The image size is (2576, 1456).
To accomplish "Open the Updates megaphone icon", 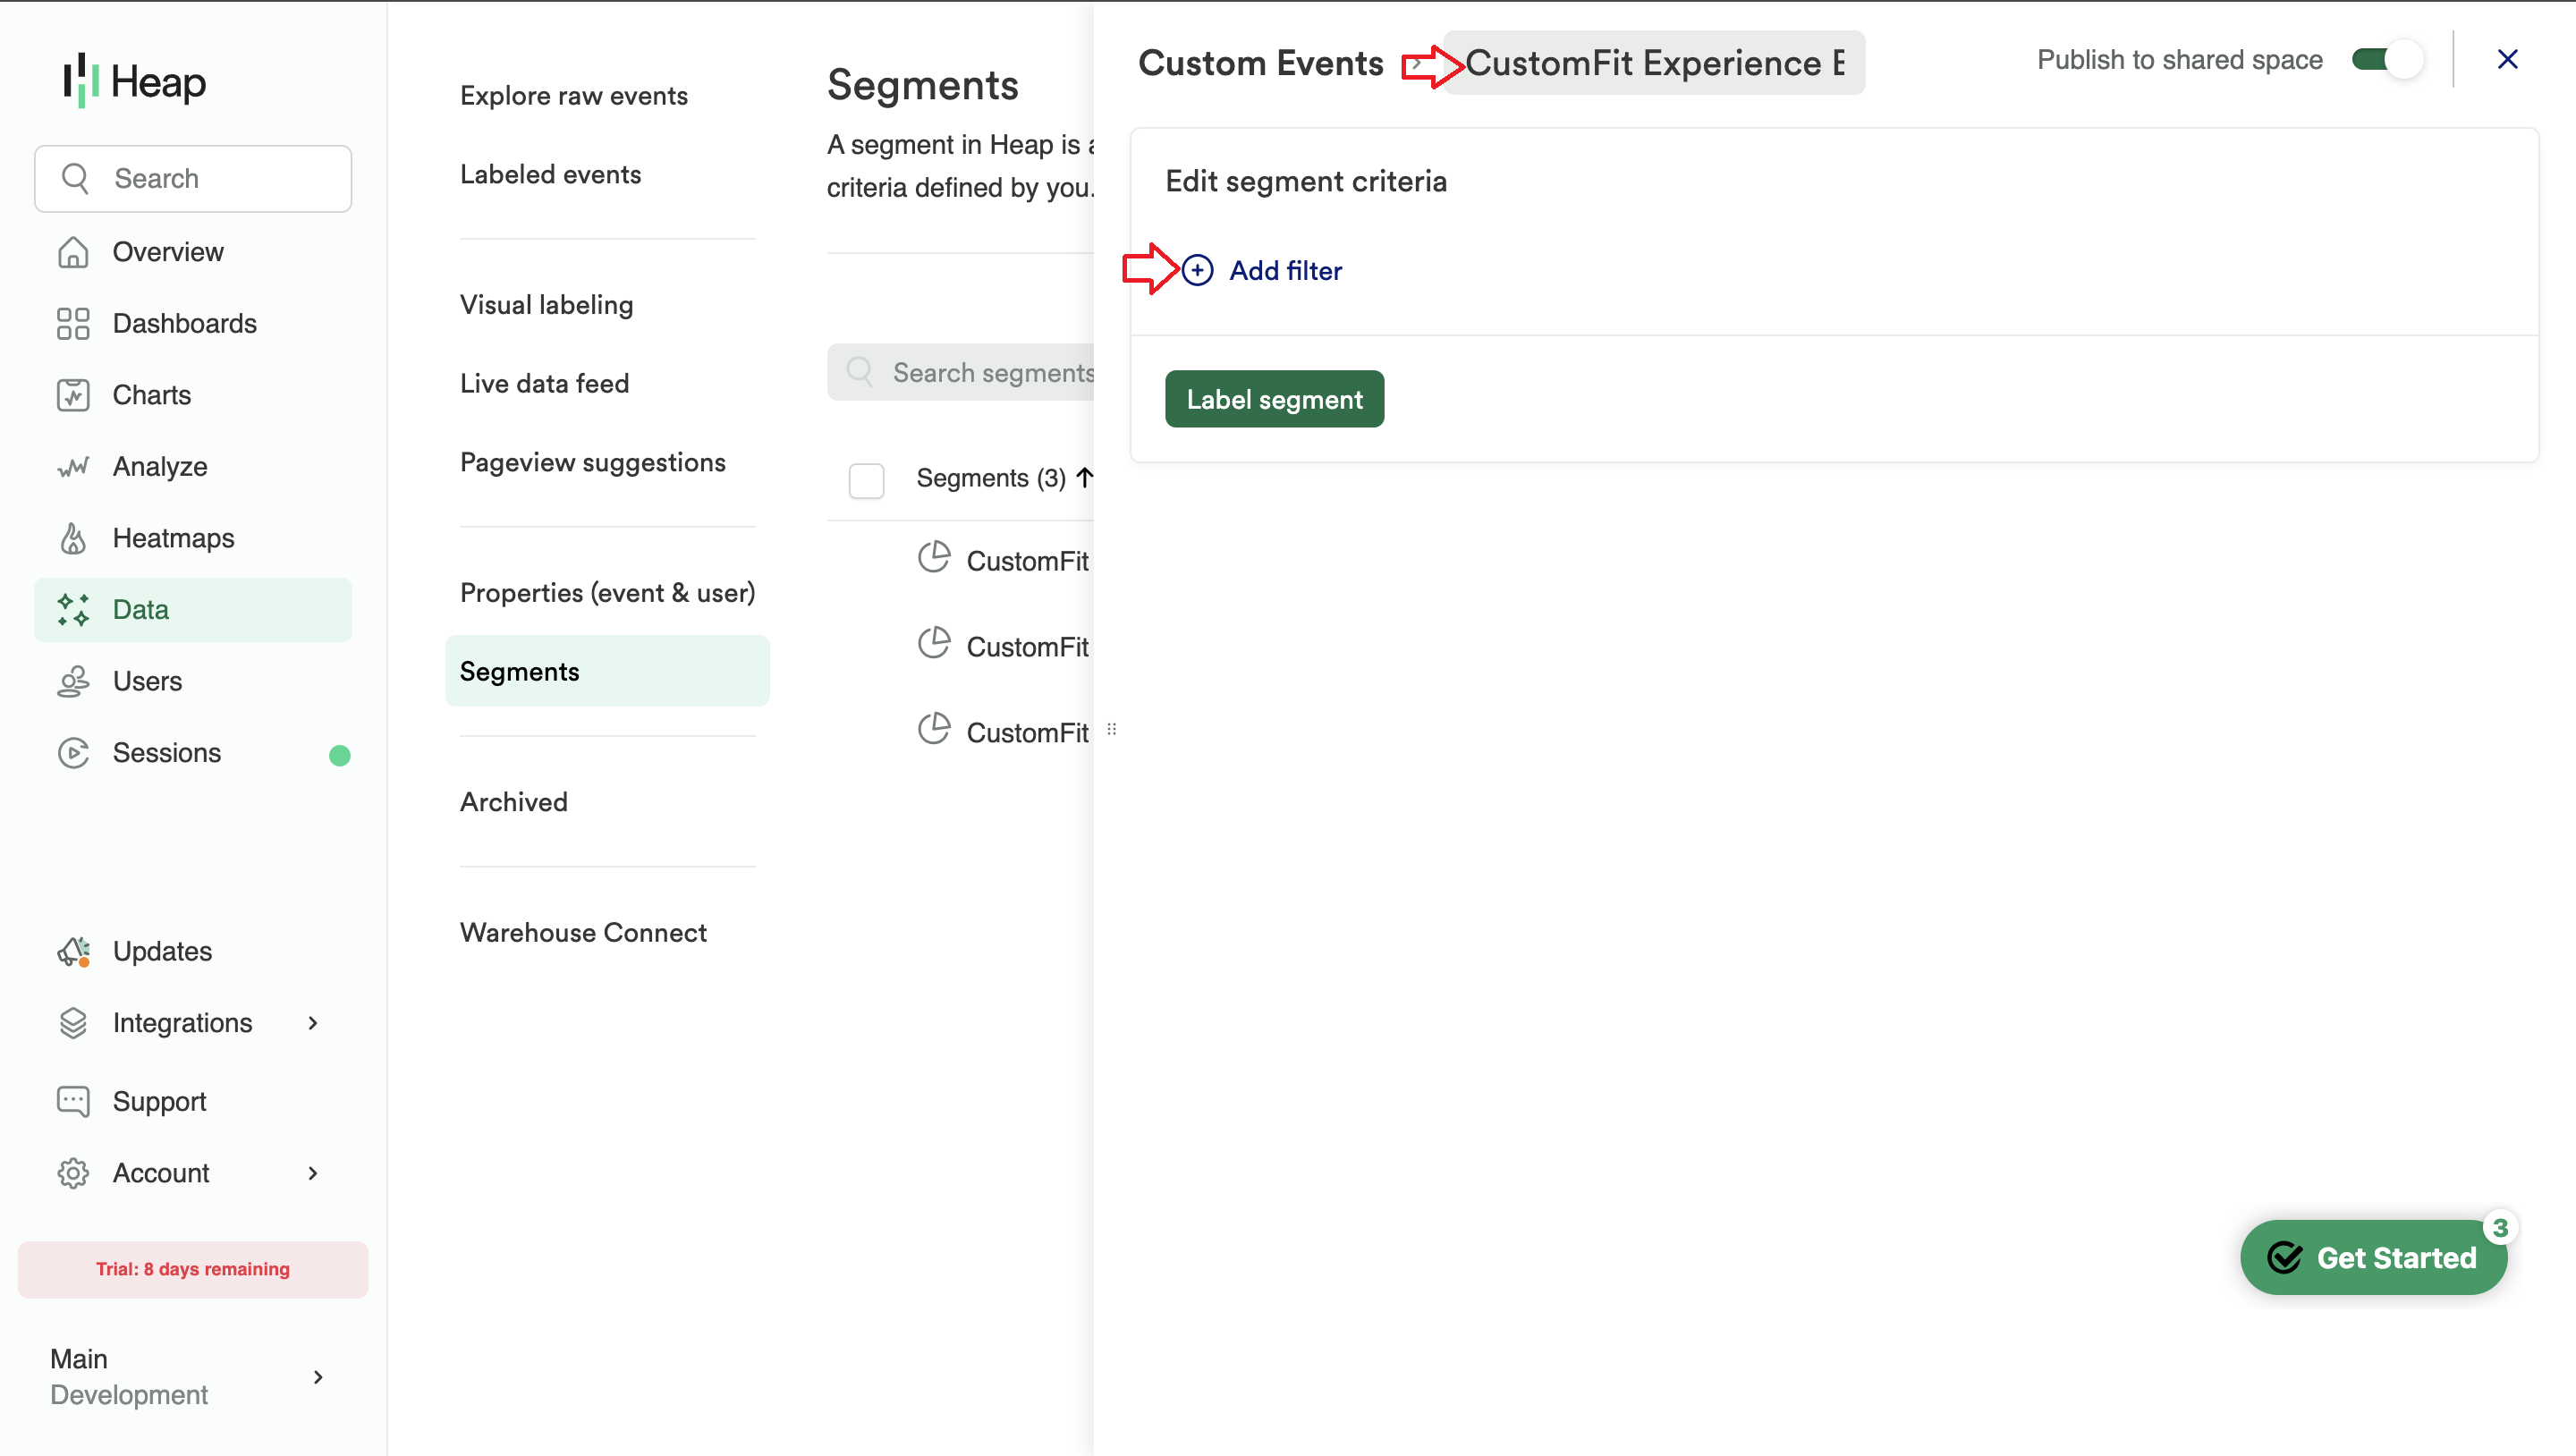I will (x=73, y=951).
